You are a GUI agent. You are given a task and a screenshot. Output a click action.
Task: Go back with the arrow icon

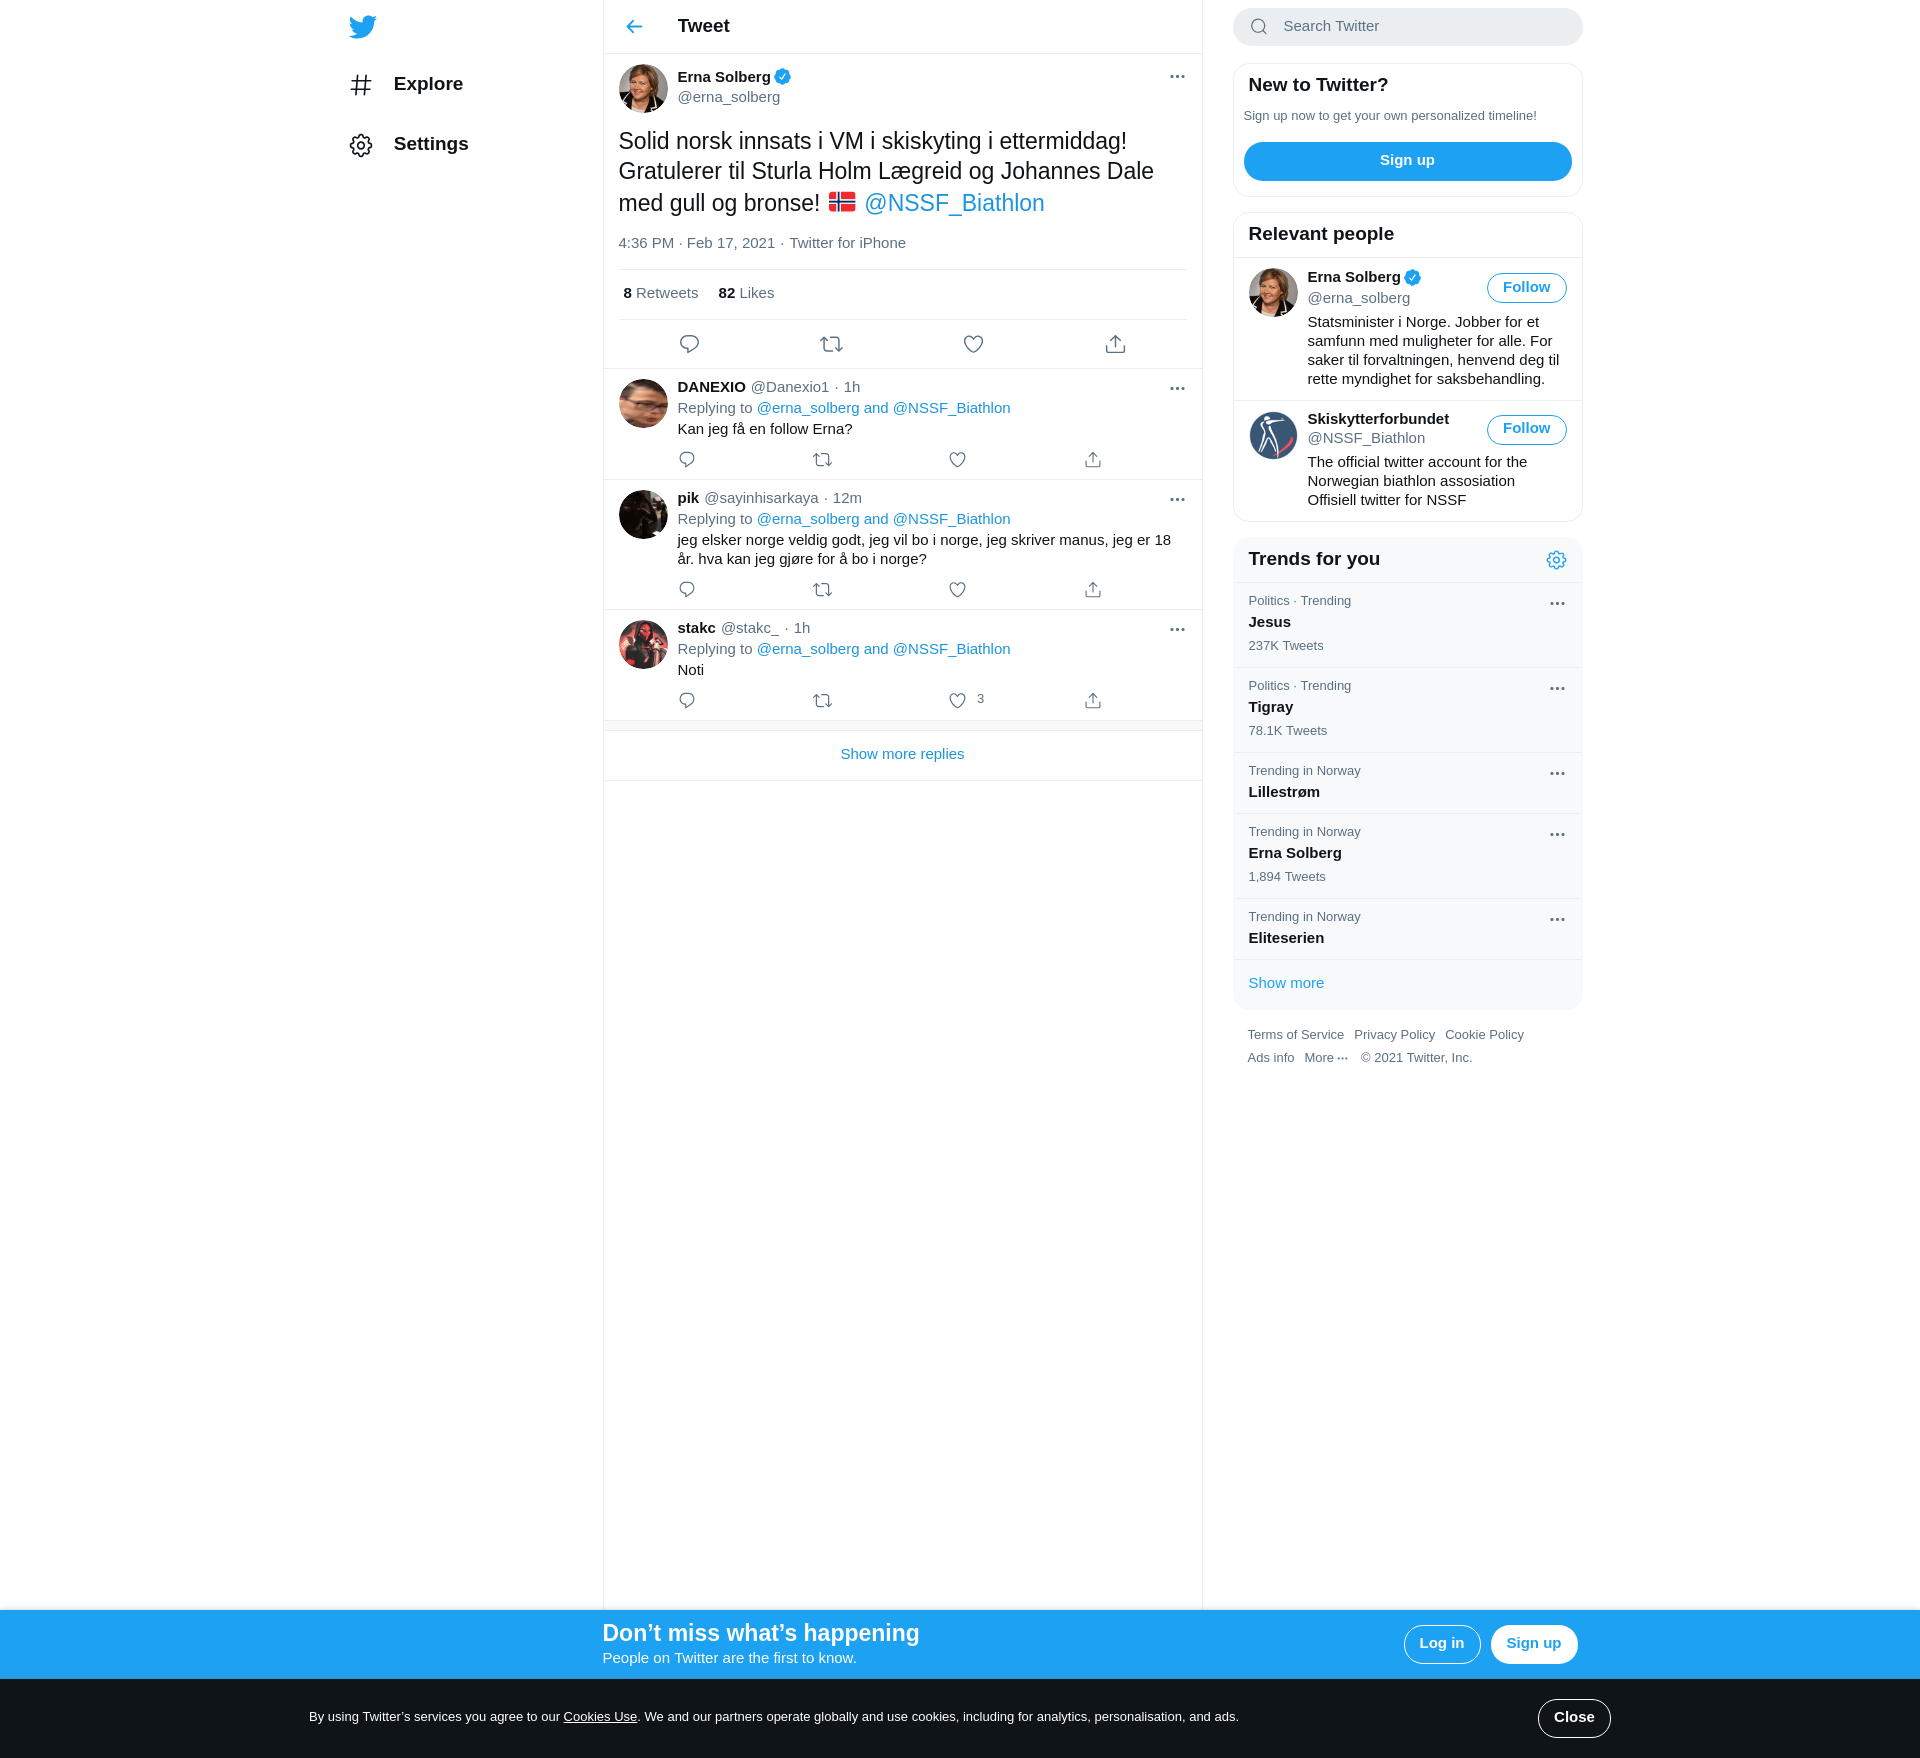pos(634,27)
